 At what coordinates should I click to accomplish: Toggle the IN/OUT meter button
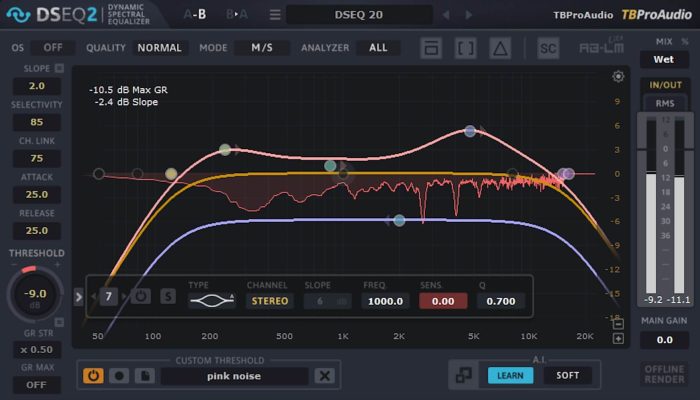click(665, 85)
